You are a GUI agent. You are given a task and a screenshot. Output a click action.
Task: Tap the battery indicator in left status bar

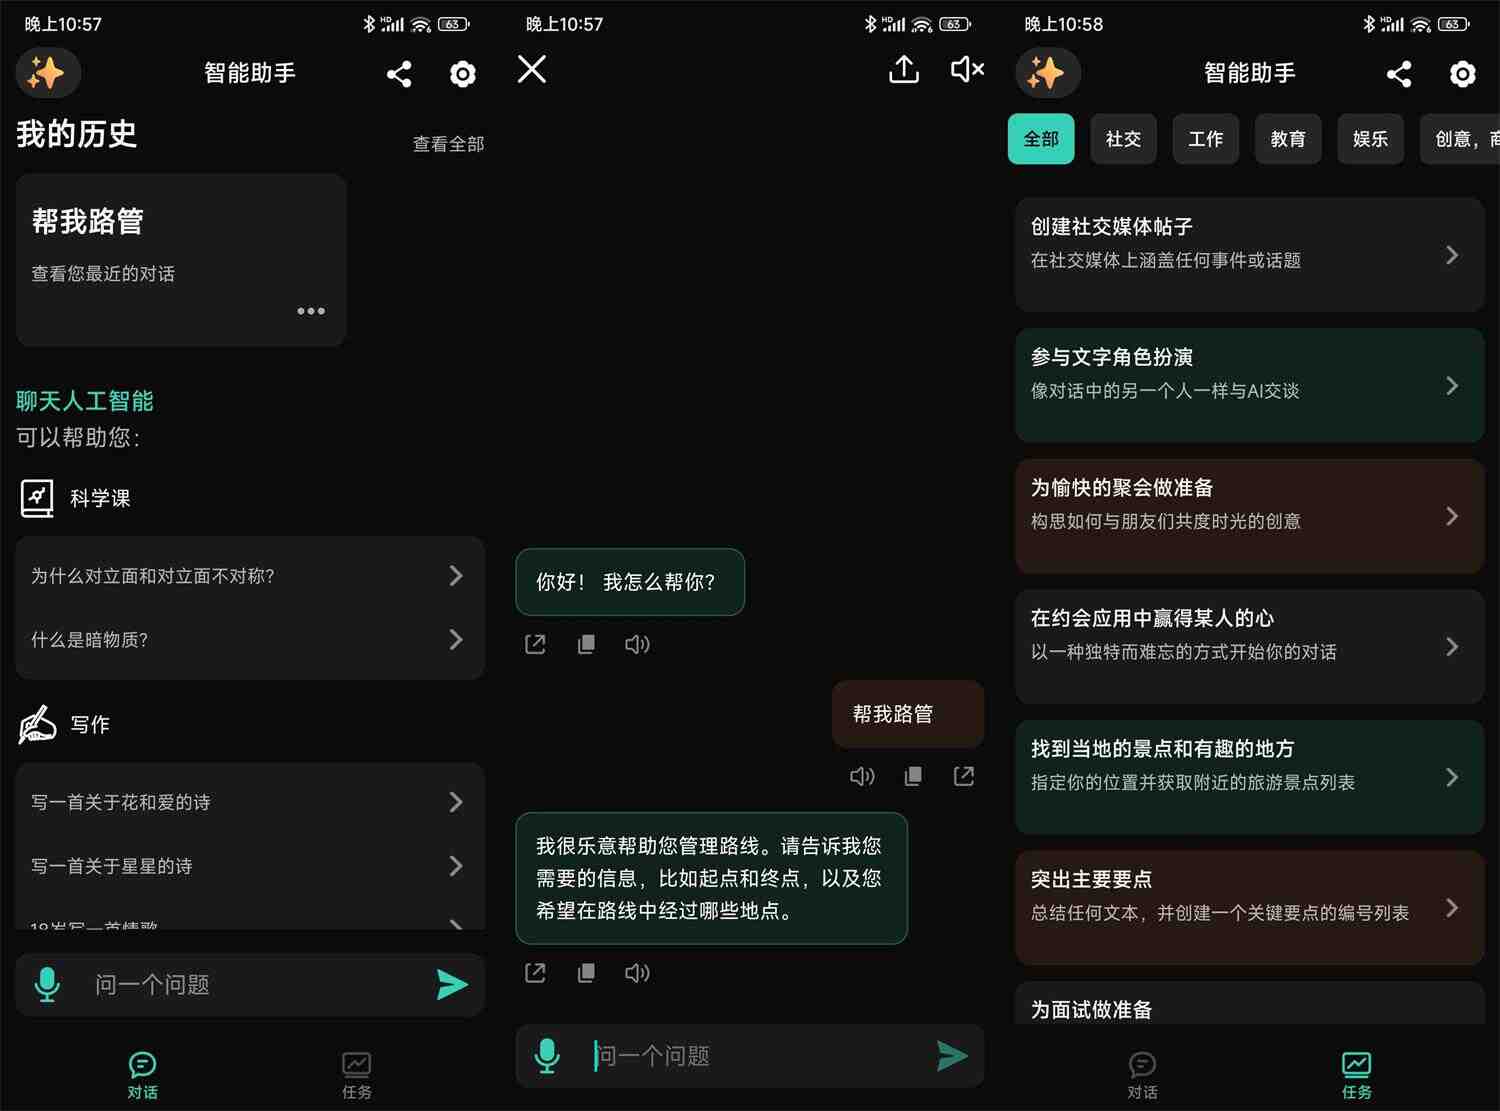point(454,24)
